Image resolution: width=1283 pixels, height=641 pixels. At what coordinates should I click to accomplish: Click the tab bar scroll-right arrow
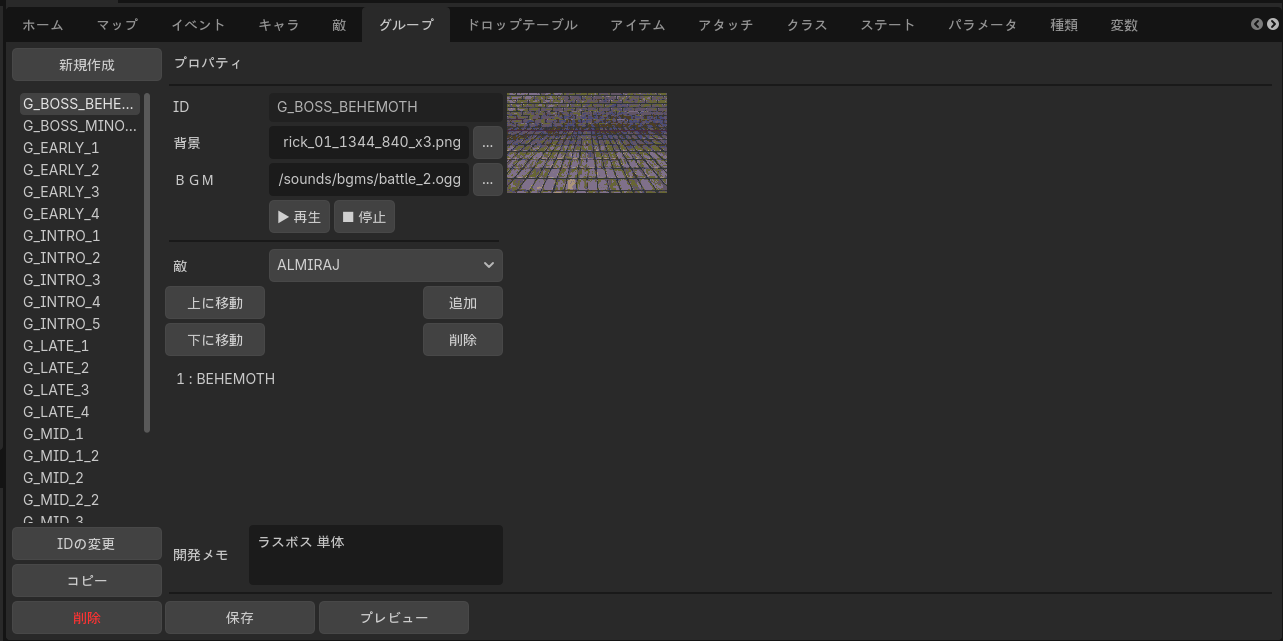click(x=1271, y=24)
